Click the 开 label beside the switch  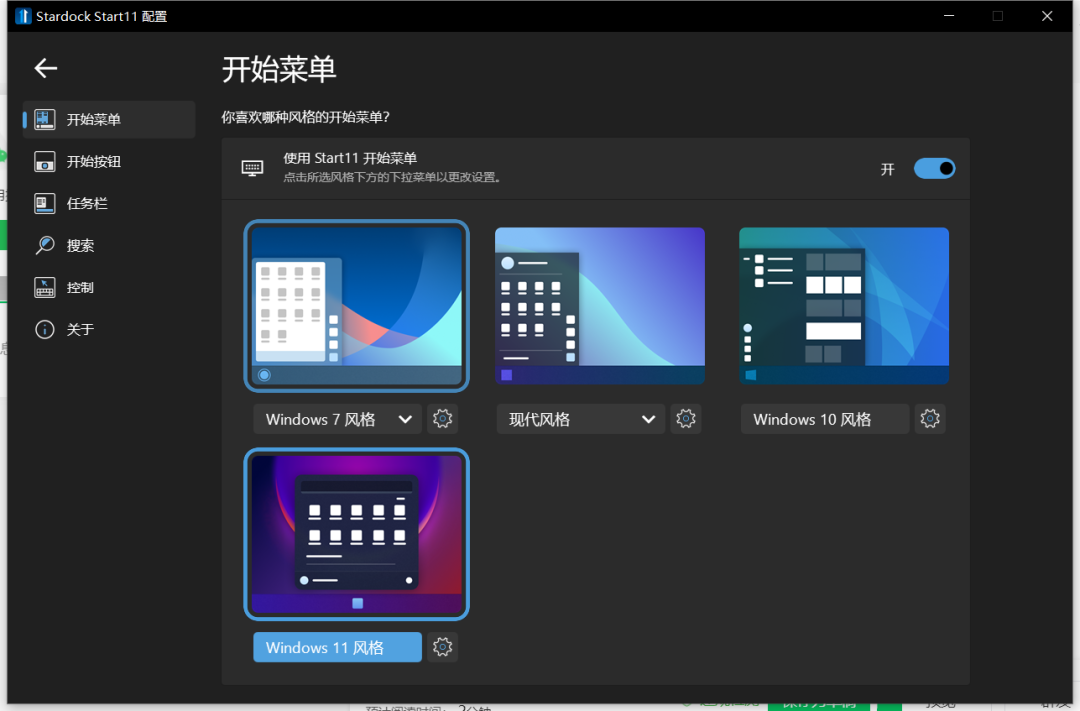(888, 169)
